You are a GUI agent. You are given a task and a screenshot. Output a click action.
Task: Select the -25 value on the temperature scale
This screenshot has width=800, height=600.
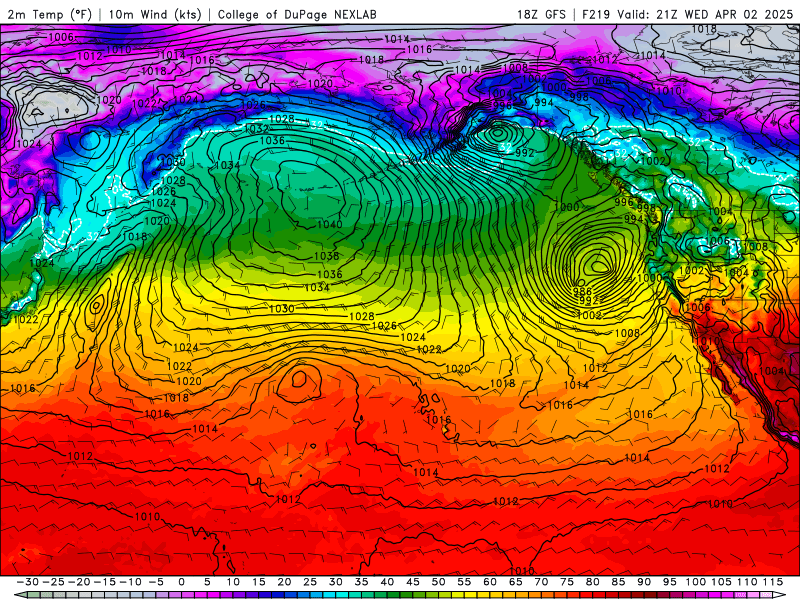pos(54,582)
